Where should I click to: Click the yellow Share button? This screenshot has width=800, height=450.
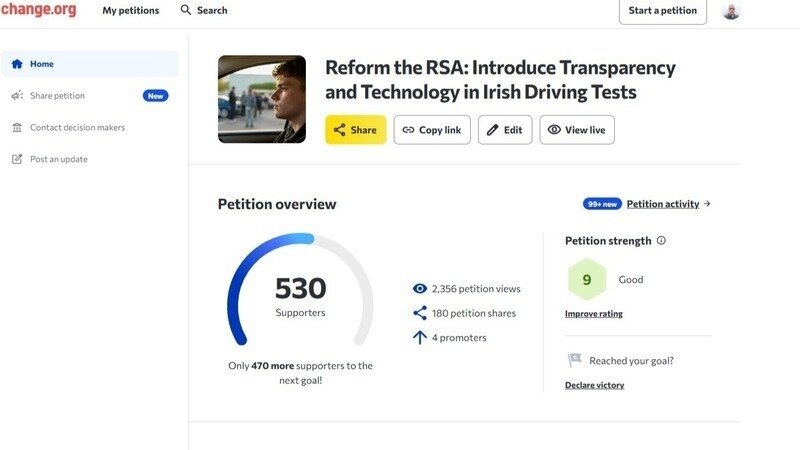click(x=356, y=130)
